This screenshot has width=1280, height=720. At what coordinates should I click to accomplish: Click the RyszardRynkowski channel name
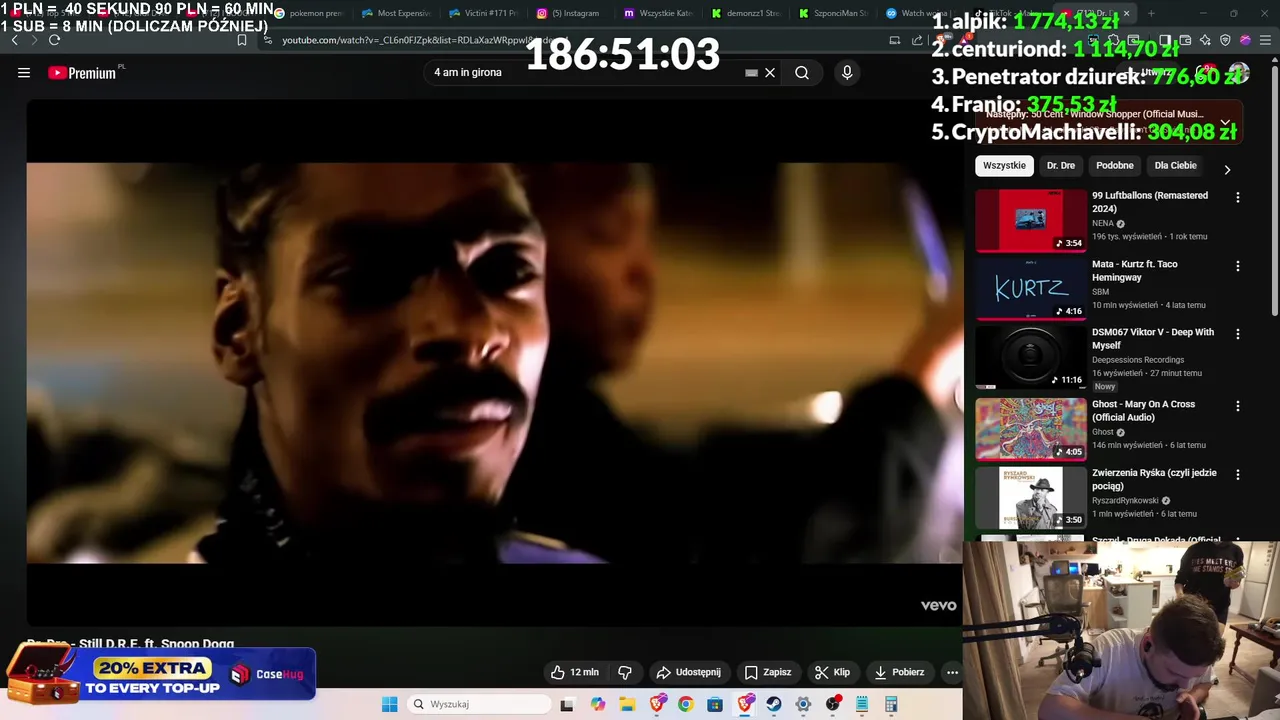tap(1125, 501)
